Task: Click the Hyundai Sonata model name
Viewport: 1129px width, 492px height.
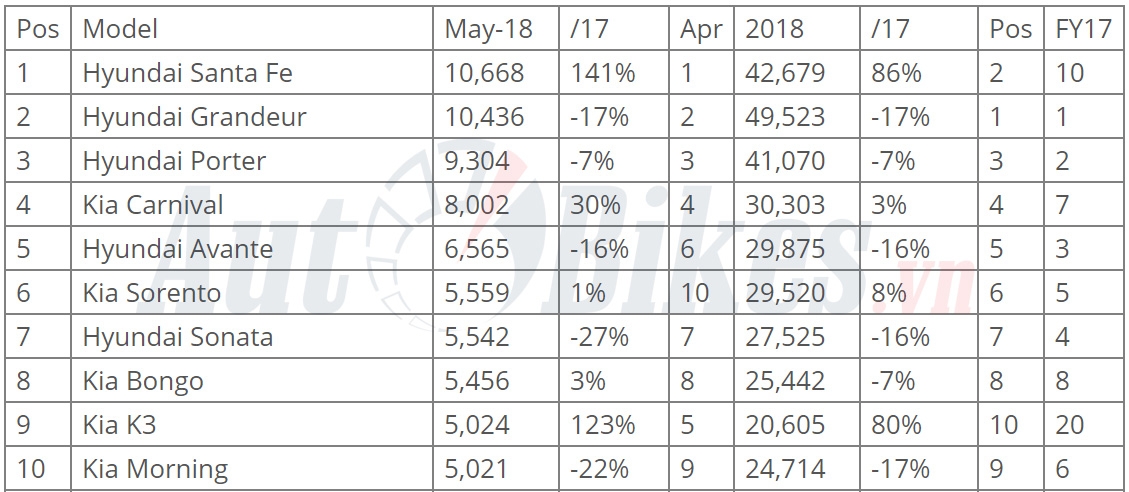Action: click(178, 337)
